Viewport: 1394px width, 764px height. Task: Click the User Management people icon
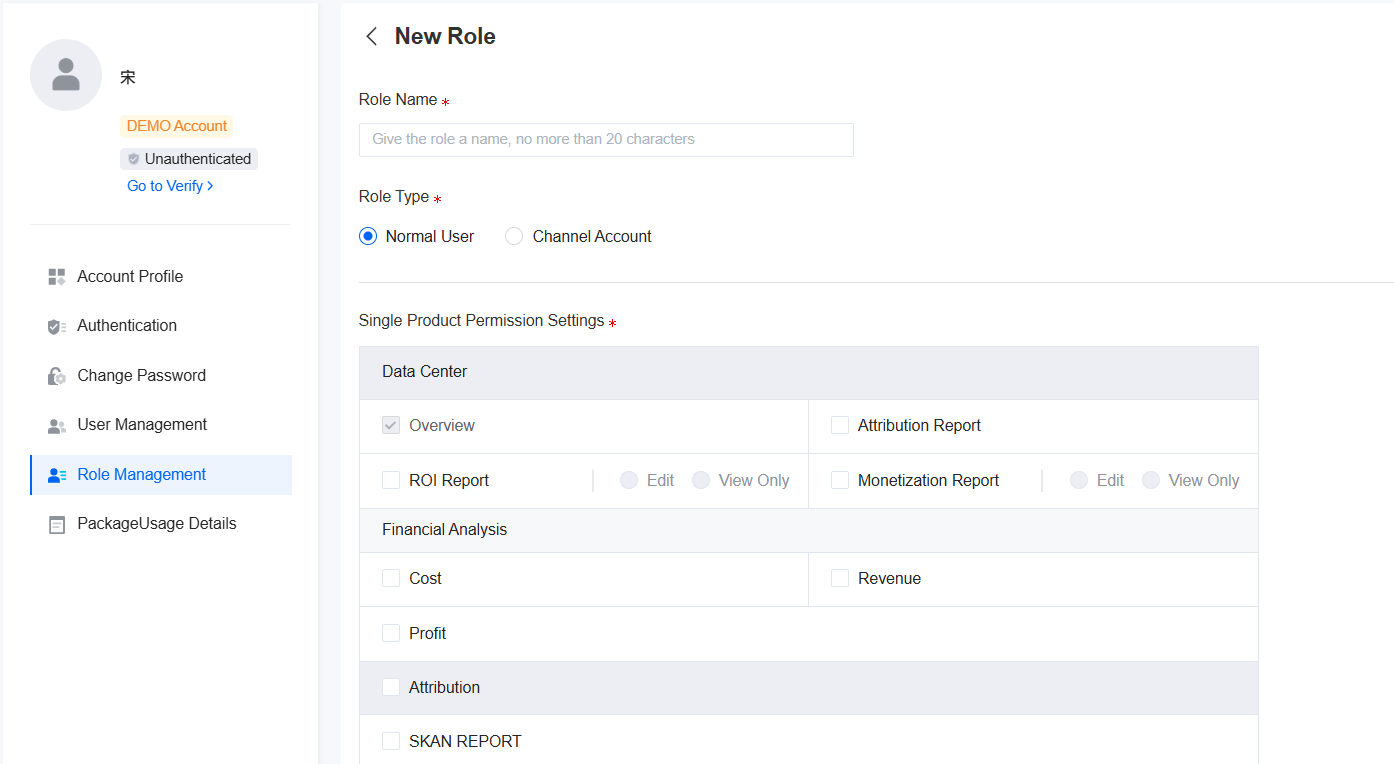(57, 425)
